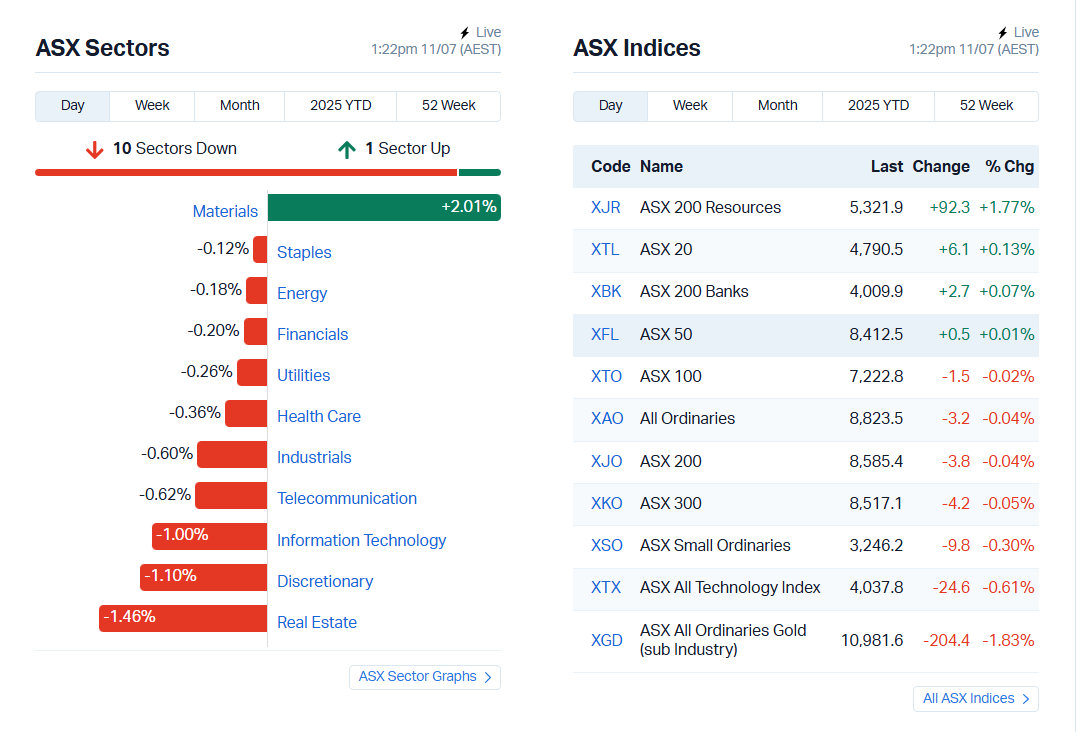Screen dimensions: 1076x732
Task: Click the red Telecommunication bar
Action: coord(231,495)
